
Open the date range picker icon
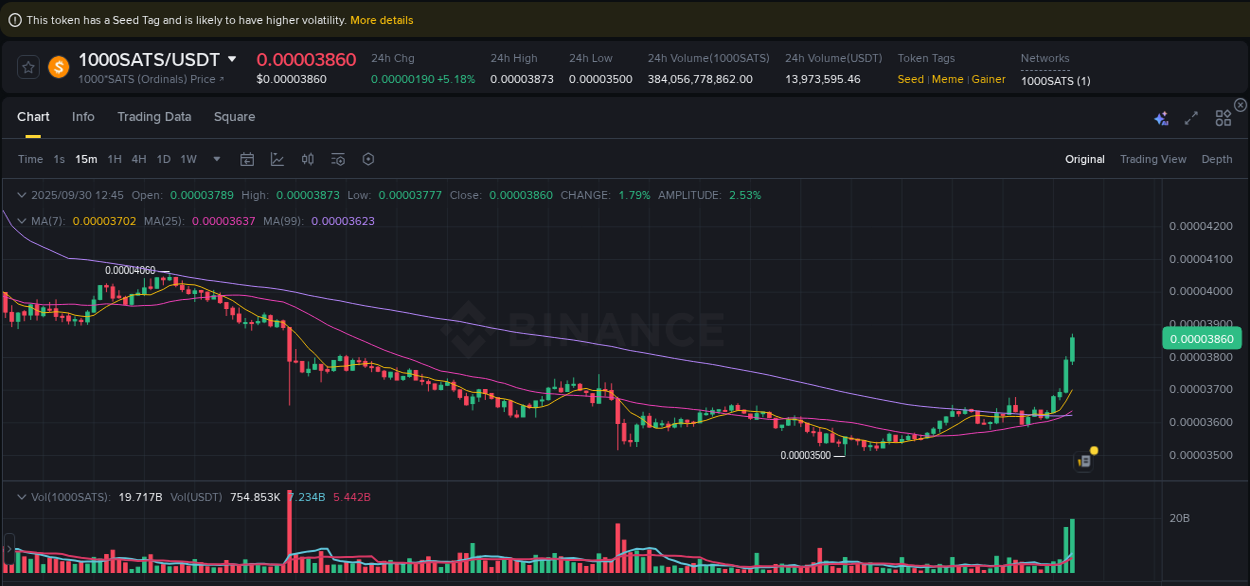click(247, 159)
